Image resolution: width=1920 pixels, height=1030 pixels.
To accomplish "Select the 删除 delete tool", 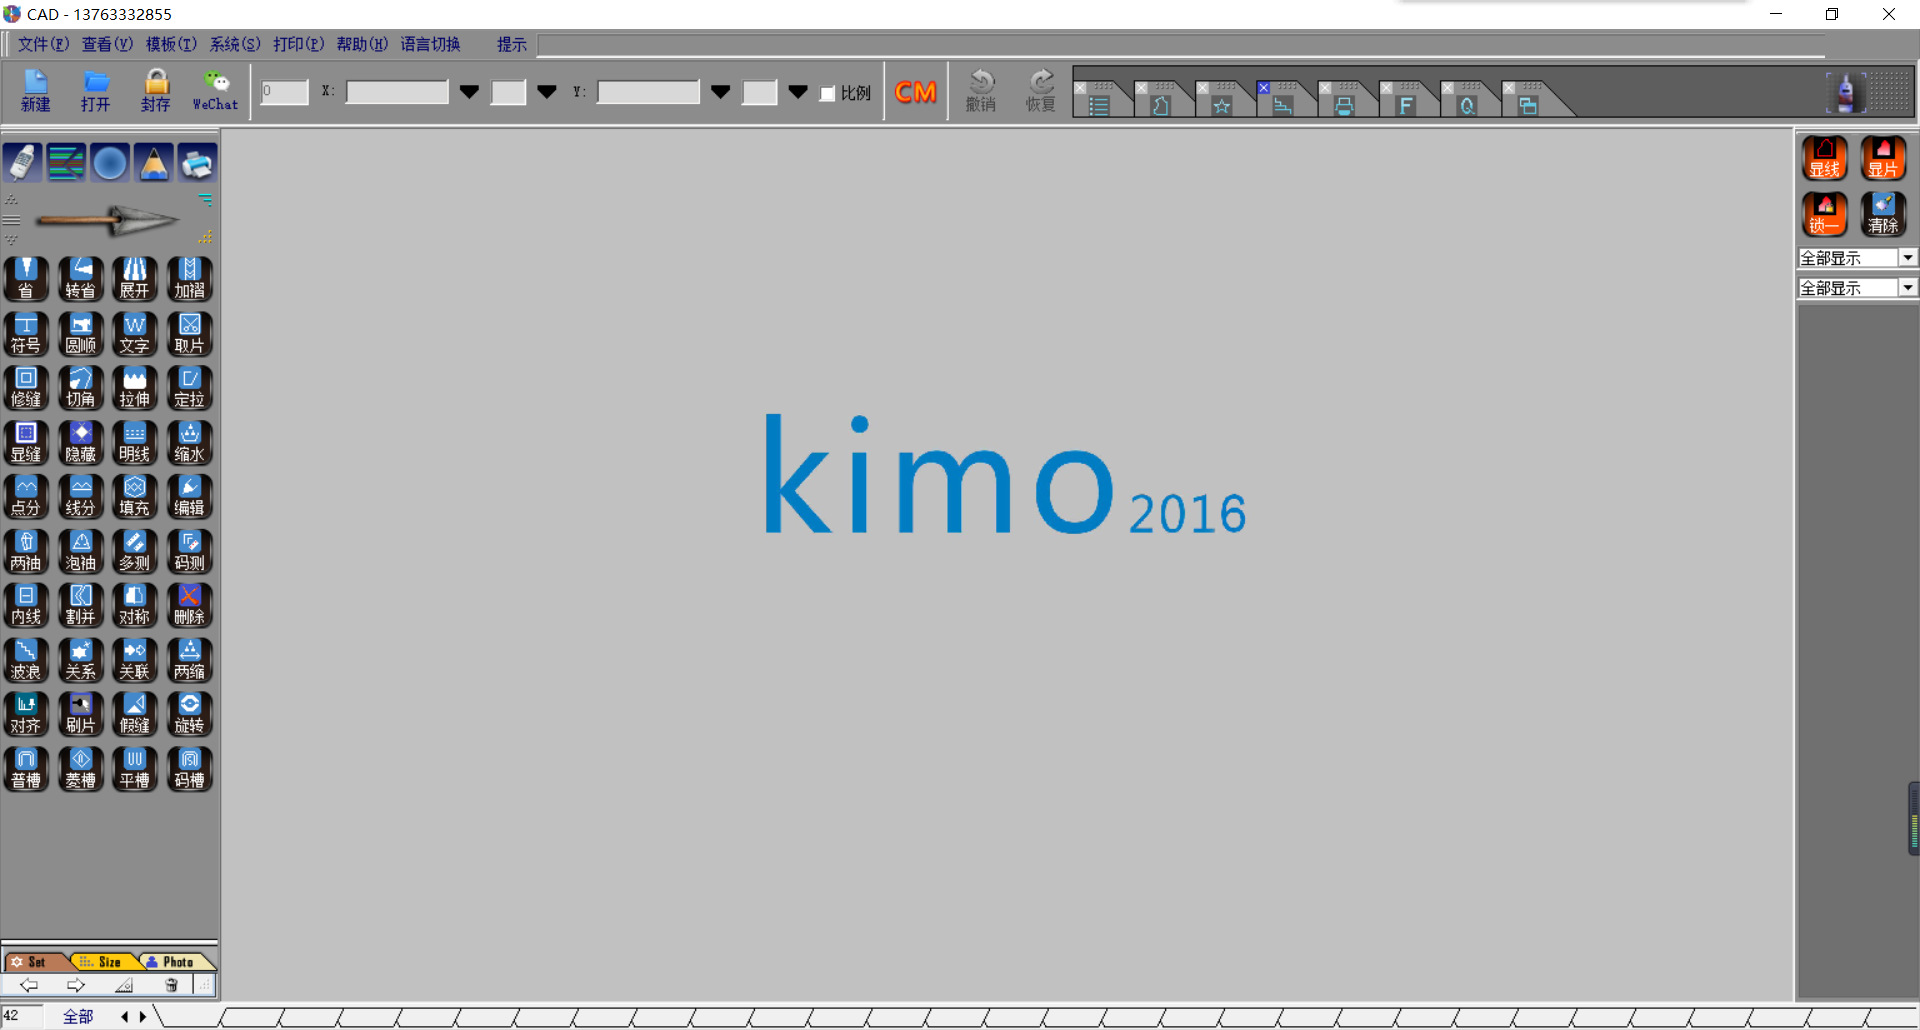I will pos(190,606).
